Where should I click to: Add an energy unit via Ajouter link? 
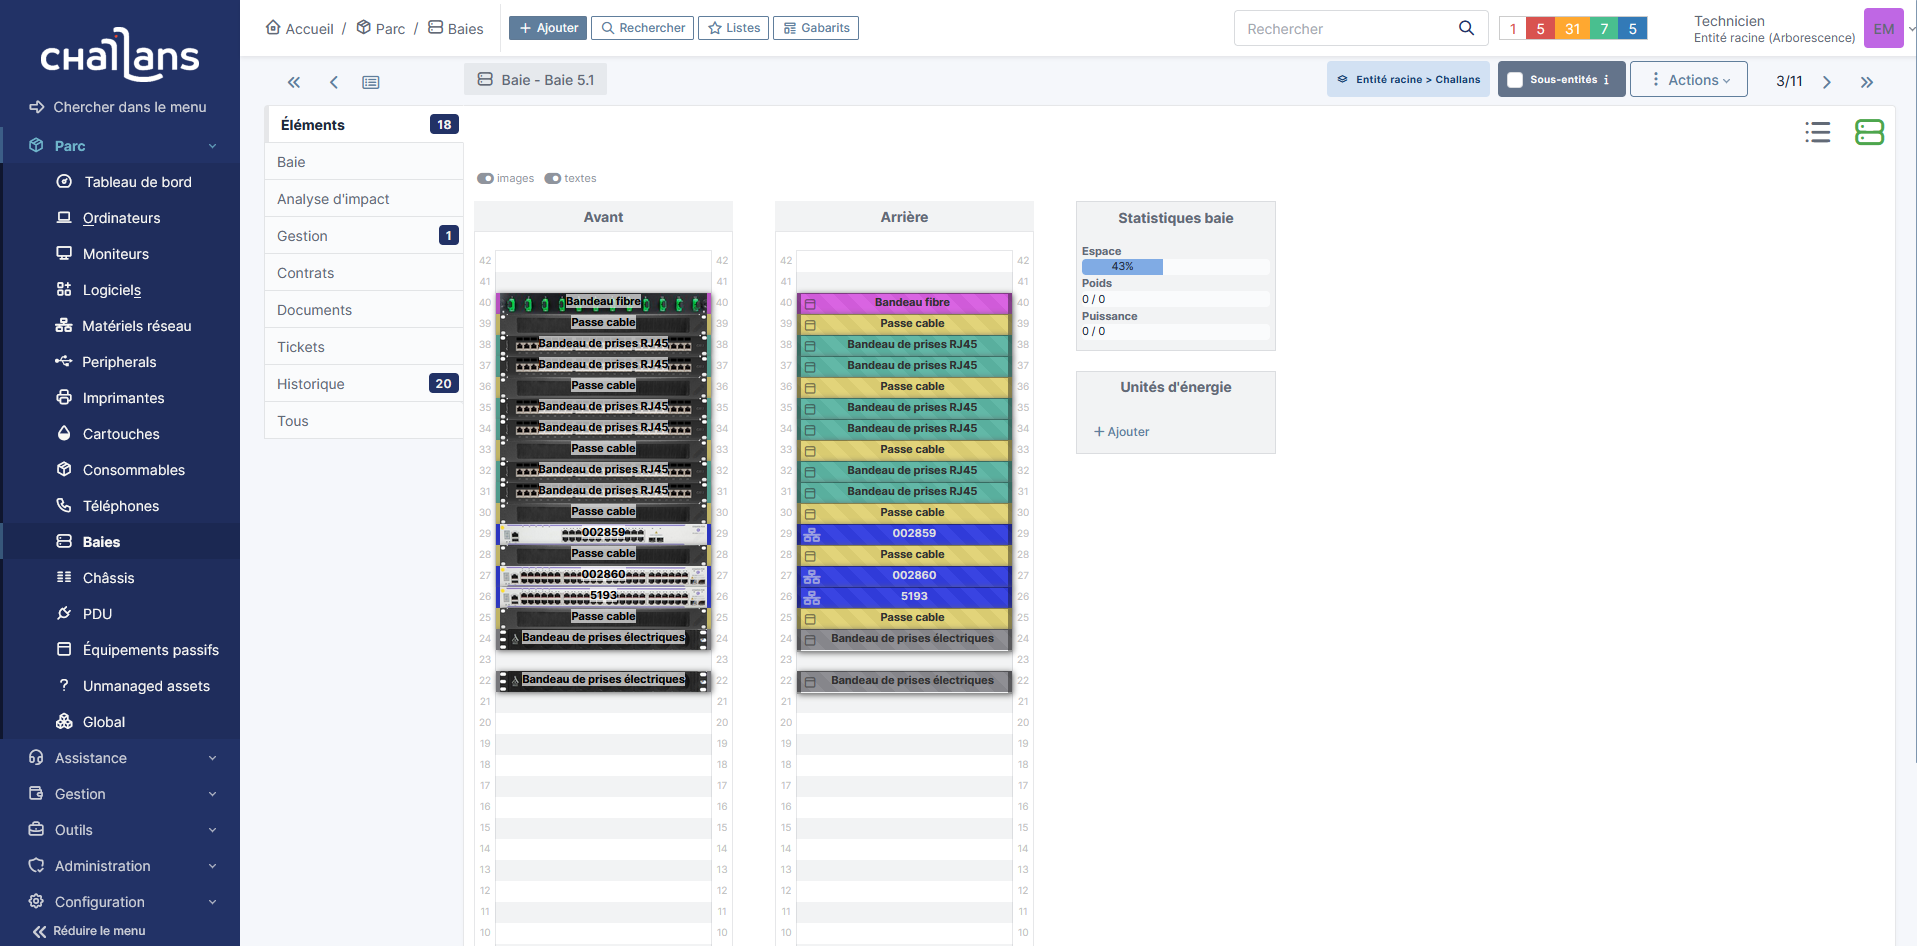[1122, 432]
